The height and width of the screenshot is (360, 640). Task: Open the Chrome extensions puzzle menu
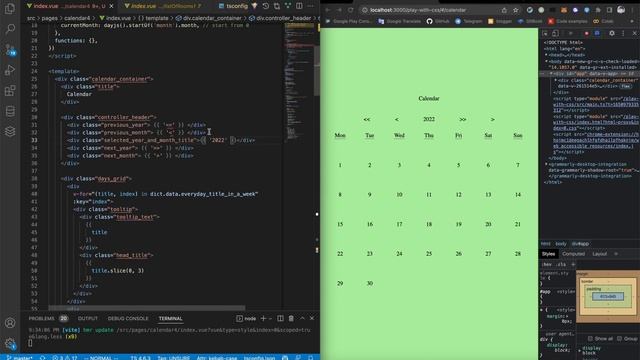(598, 10)
